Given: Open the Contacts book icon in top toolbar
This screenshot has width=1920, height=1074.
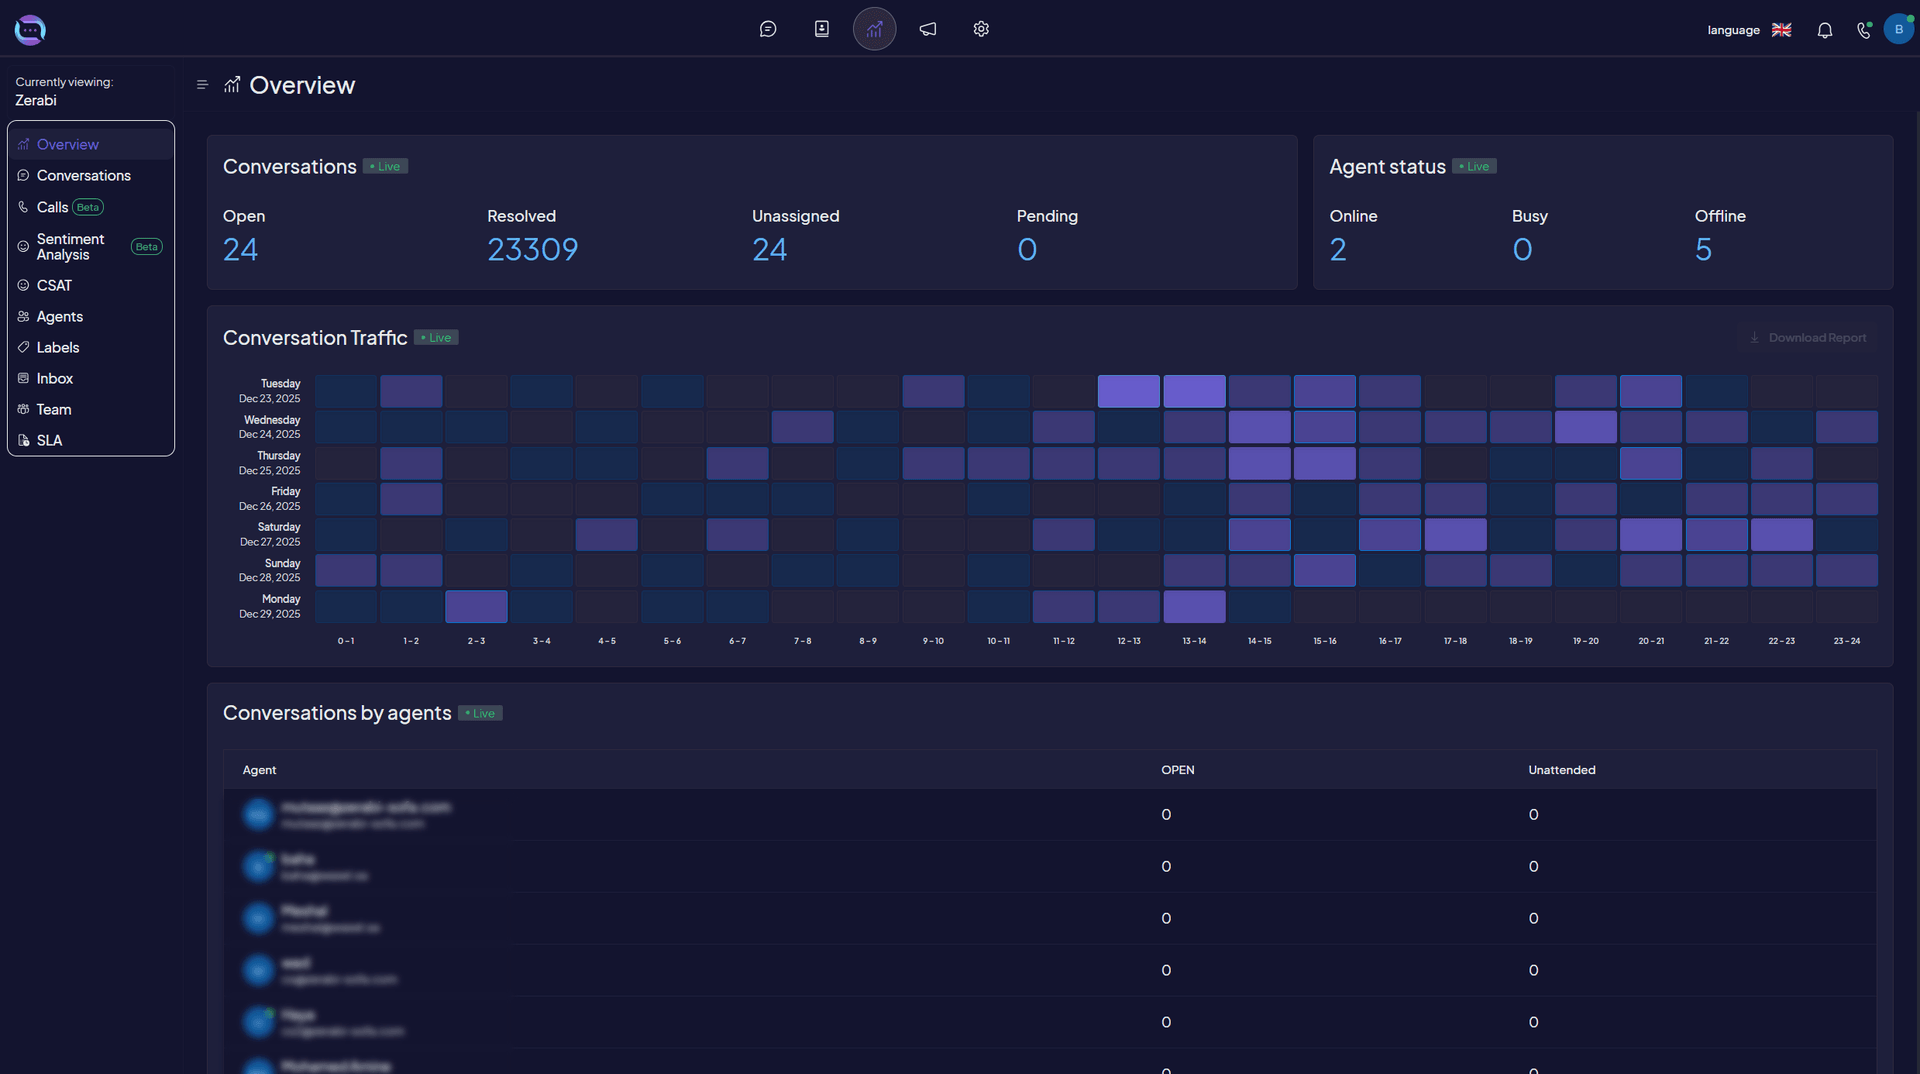Looking at the screenshot, I should pos(821,29).
